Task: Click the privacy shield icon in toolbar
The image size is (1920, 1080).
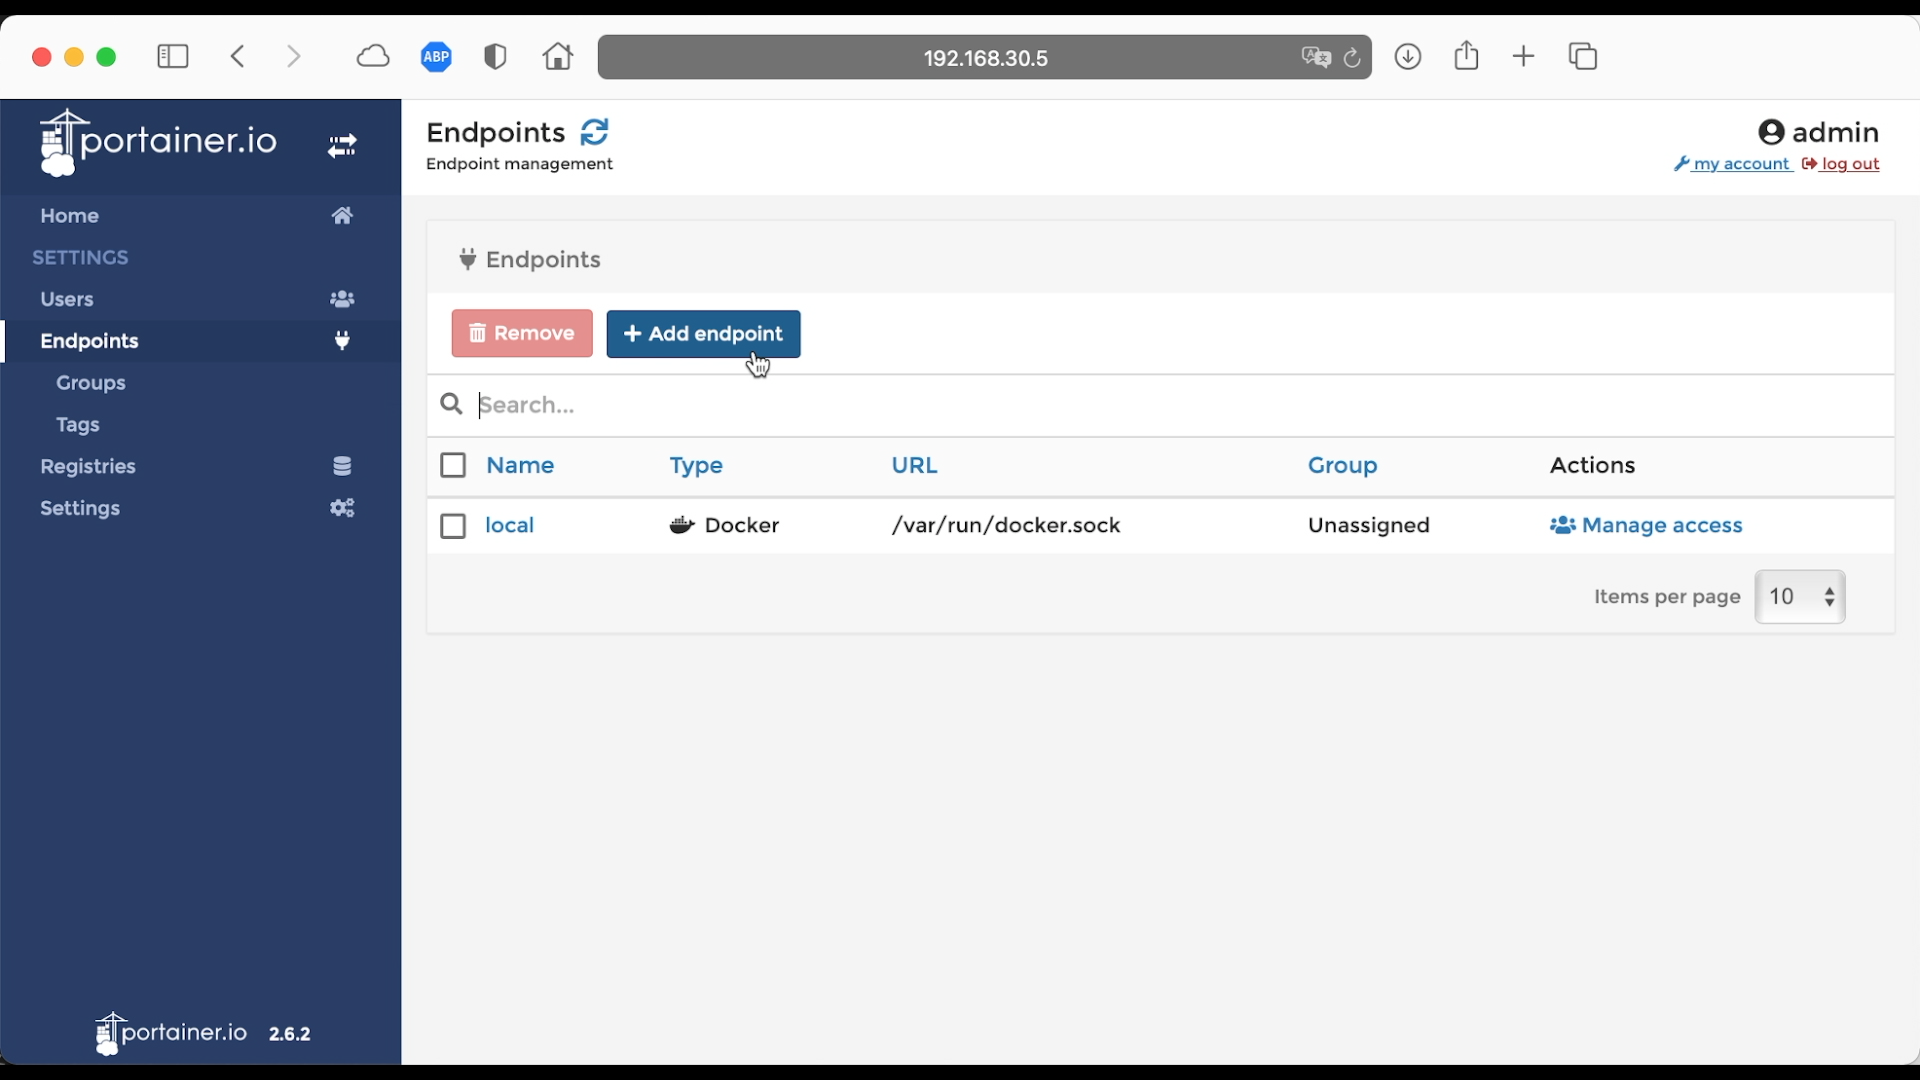Action: [x=495, y=57]
